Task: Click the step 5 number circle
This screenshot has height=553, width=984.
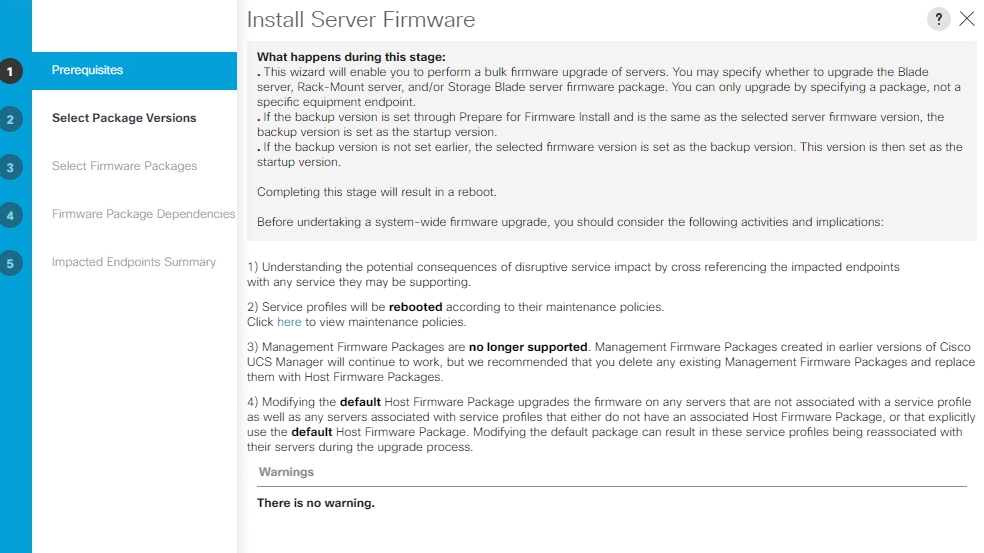Action: click(x=10, y=263)
